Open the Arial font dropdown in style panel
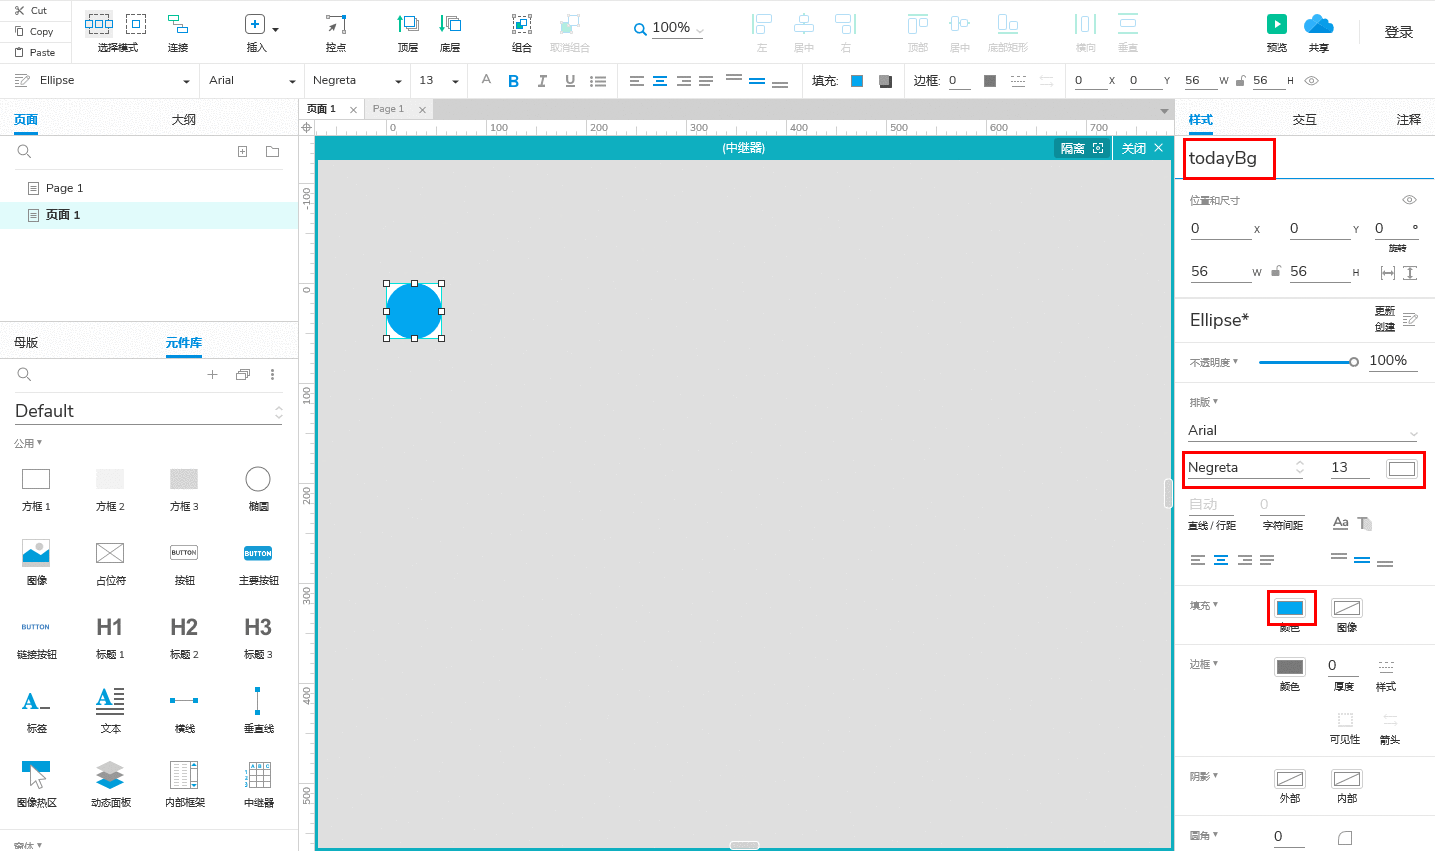This screenshot has width=1435, height=851. pos(1303,431)
